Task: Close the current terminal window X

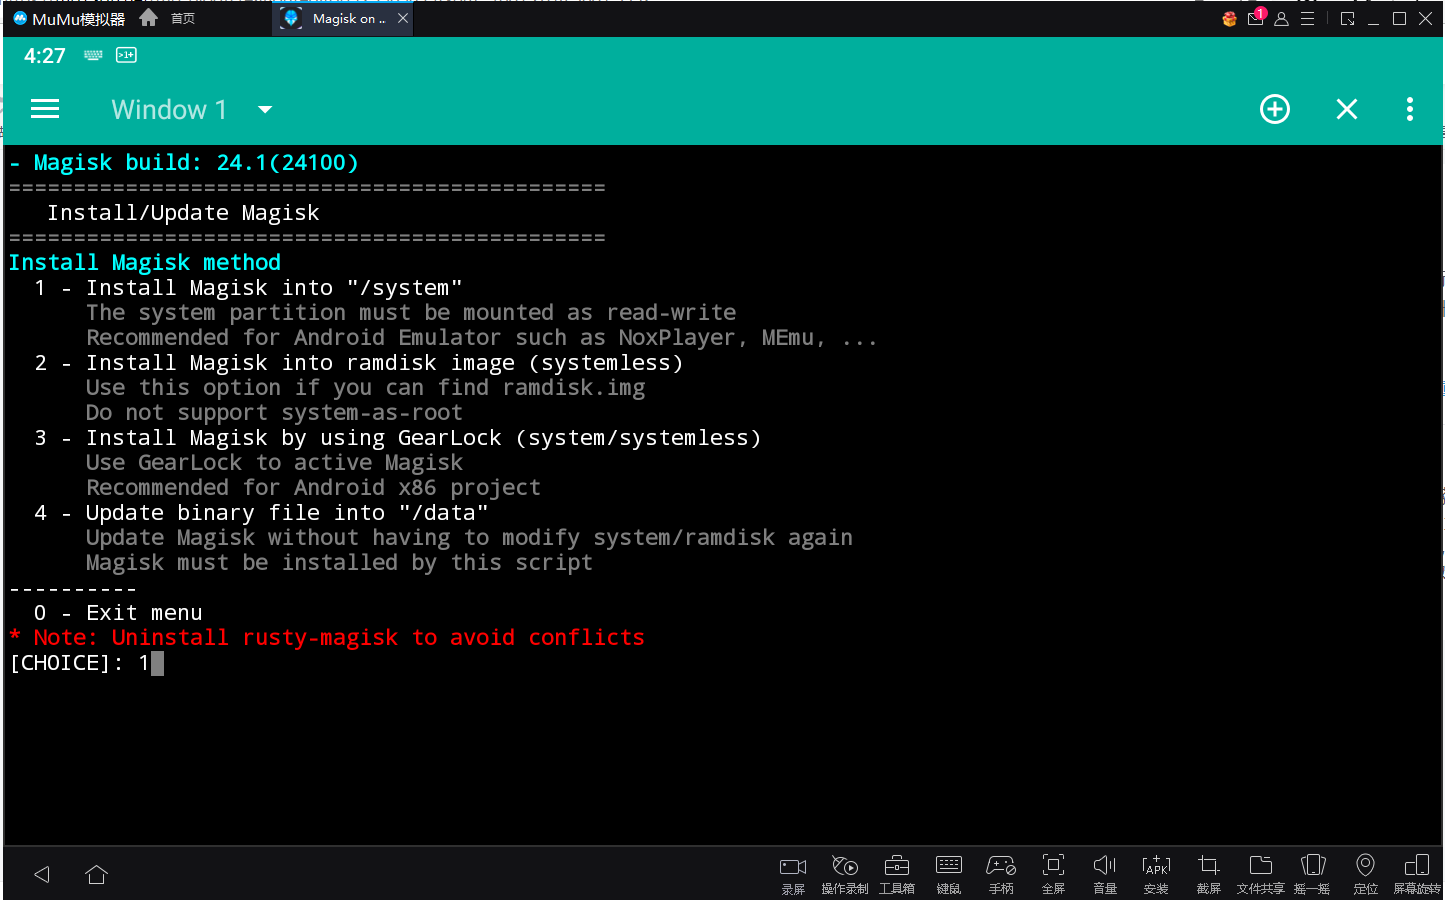Action: click(x=1347, y=109)
